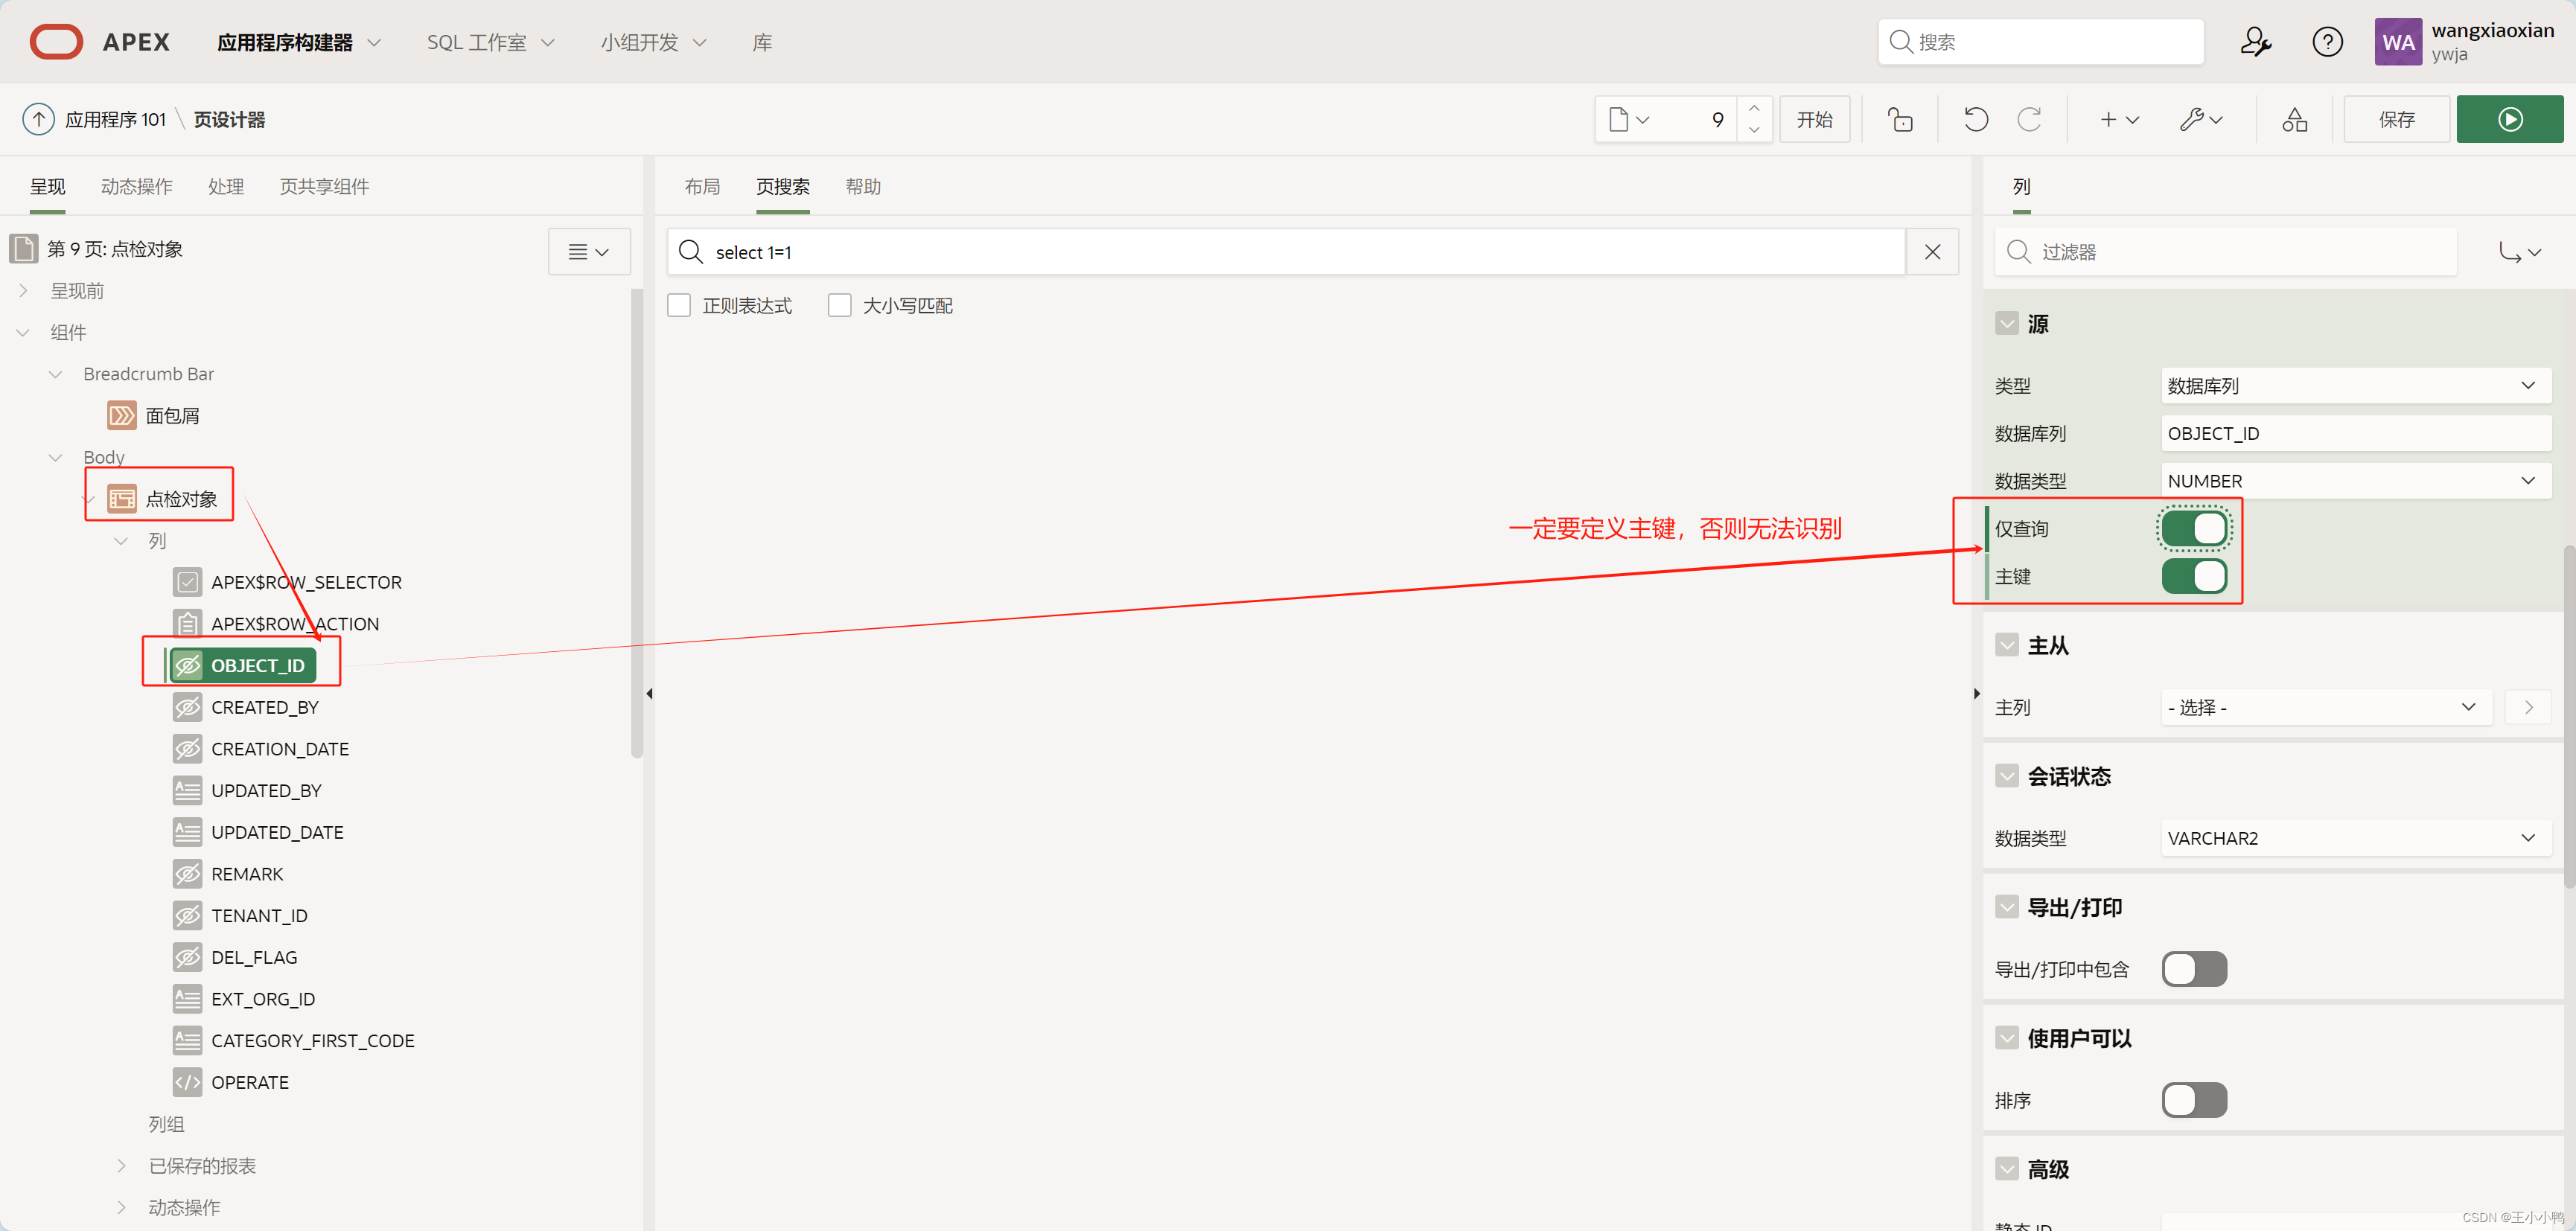Select the CREATED_BY hidden column
The width and height of the screenshot is (2576, 1231).
coord(265,707)
